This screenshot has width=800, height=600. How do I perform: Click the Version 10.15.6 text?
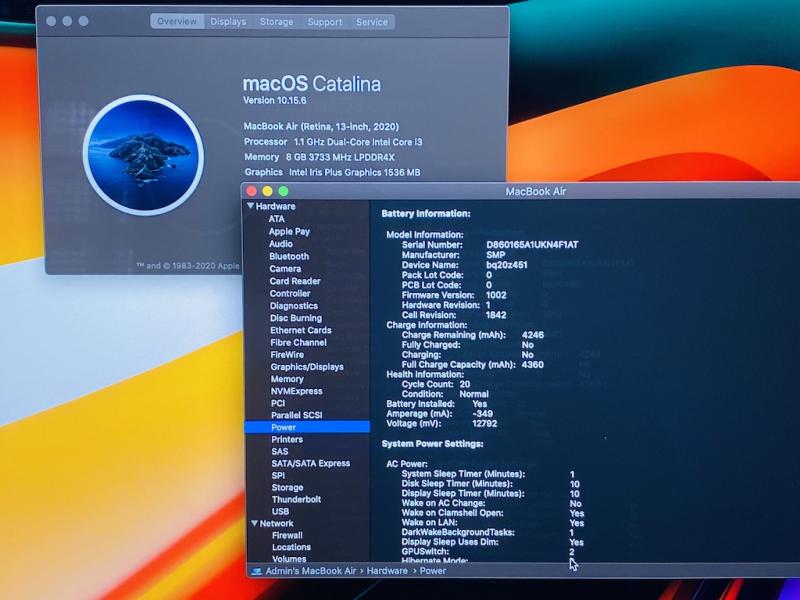coord(274,101)
